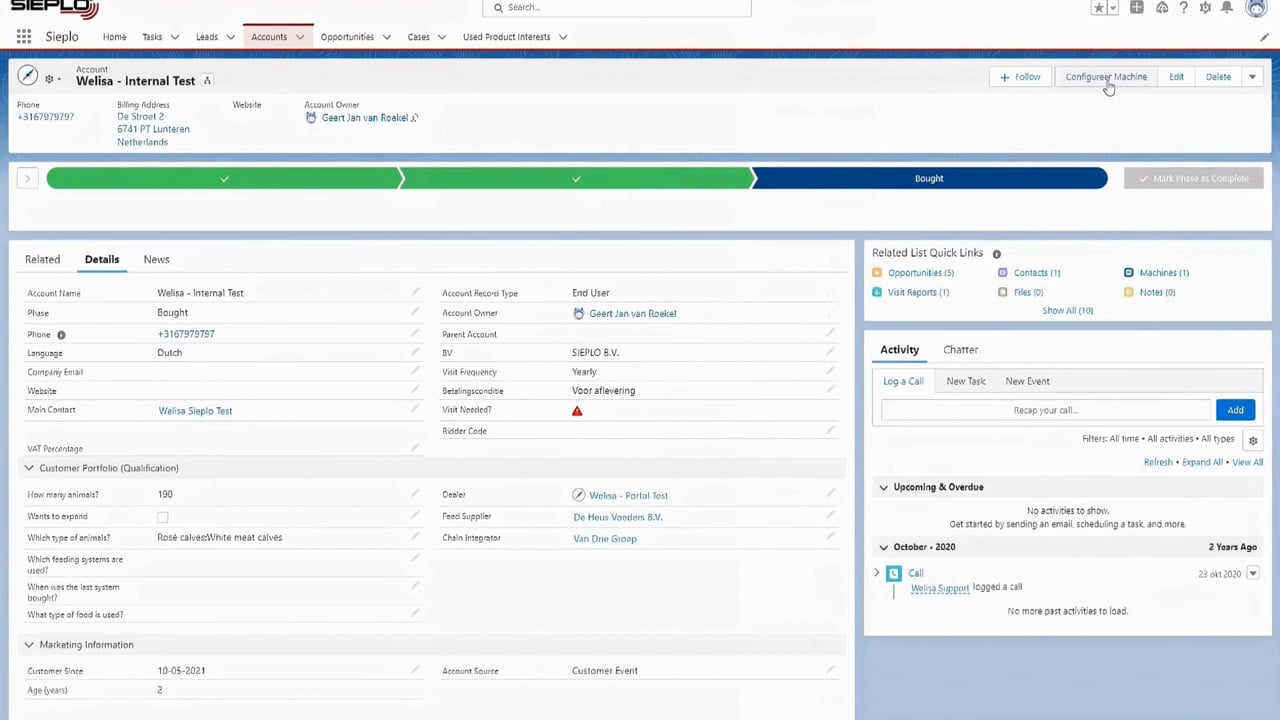
Task: Click the second completed green path stage
Action: pyautogui.click(x=577, y=178)
